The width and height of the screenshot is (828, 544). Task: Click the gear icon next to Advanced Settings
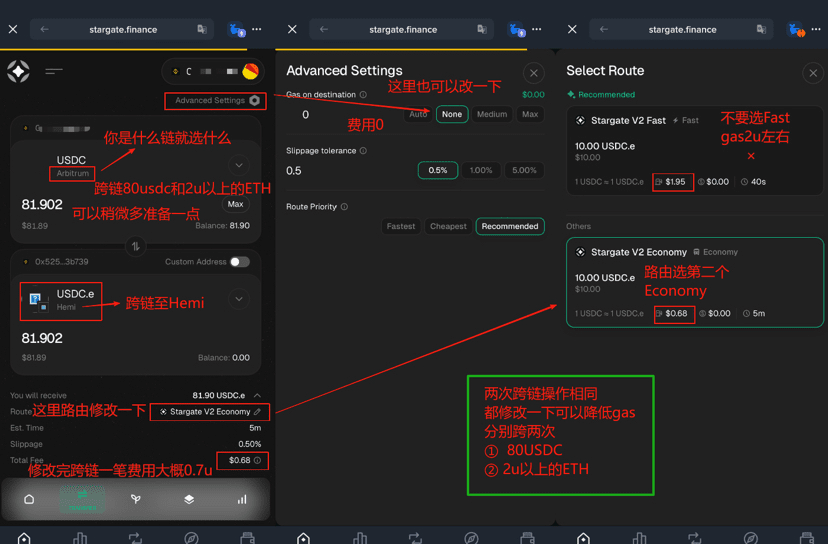coord(255,100)
